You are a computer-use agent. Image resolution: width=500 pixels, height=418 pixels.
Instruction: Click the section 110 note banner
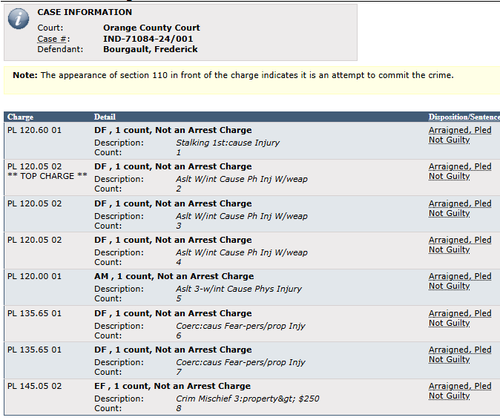[x=252, y=80]
